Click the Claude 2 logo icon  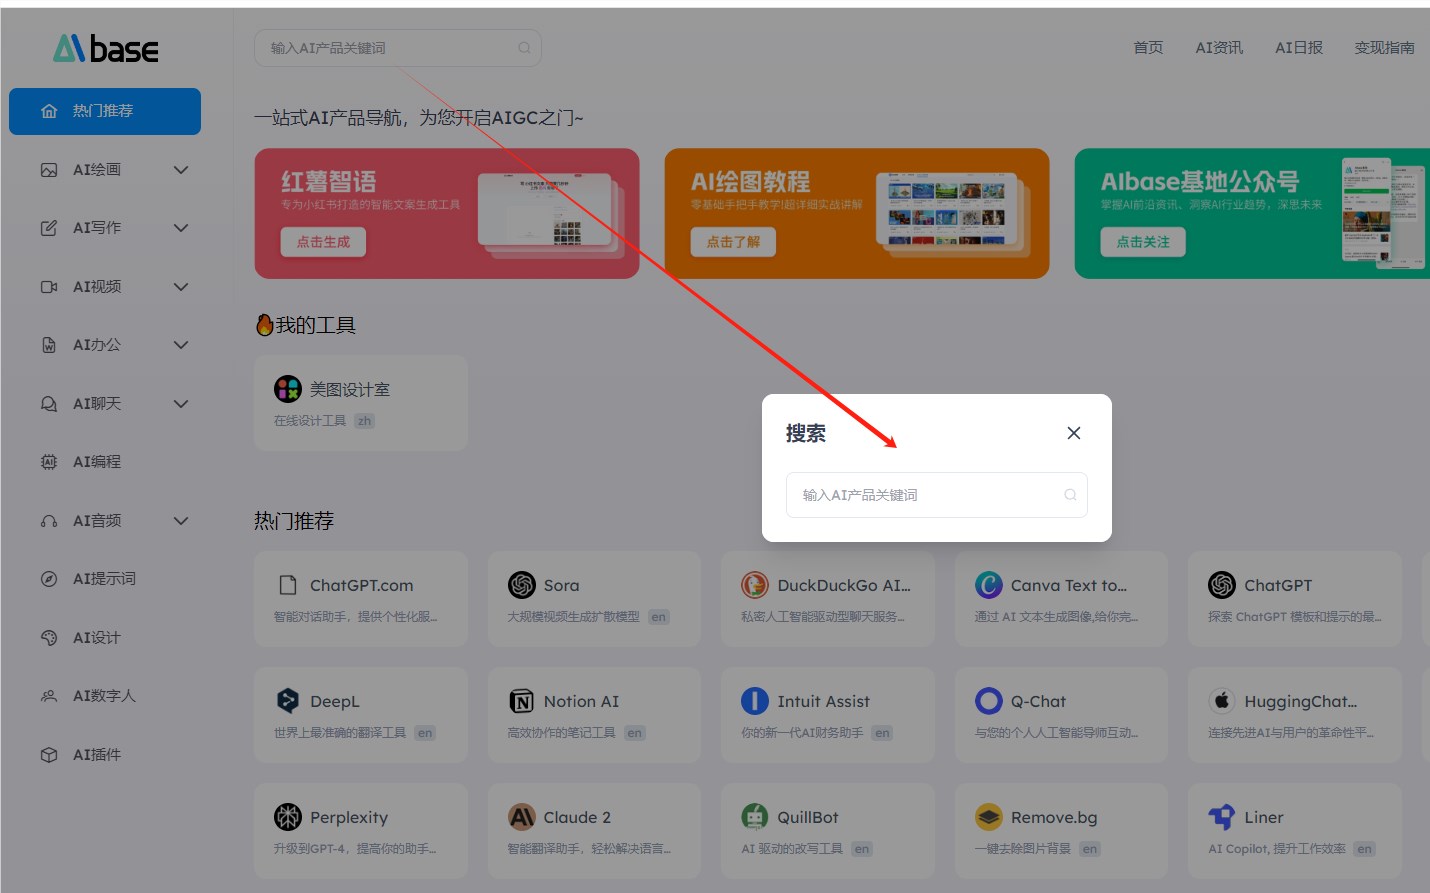(522, 817)
